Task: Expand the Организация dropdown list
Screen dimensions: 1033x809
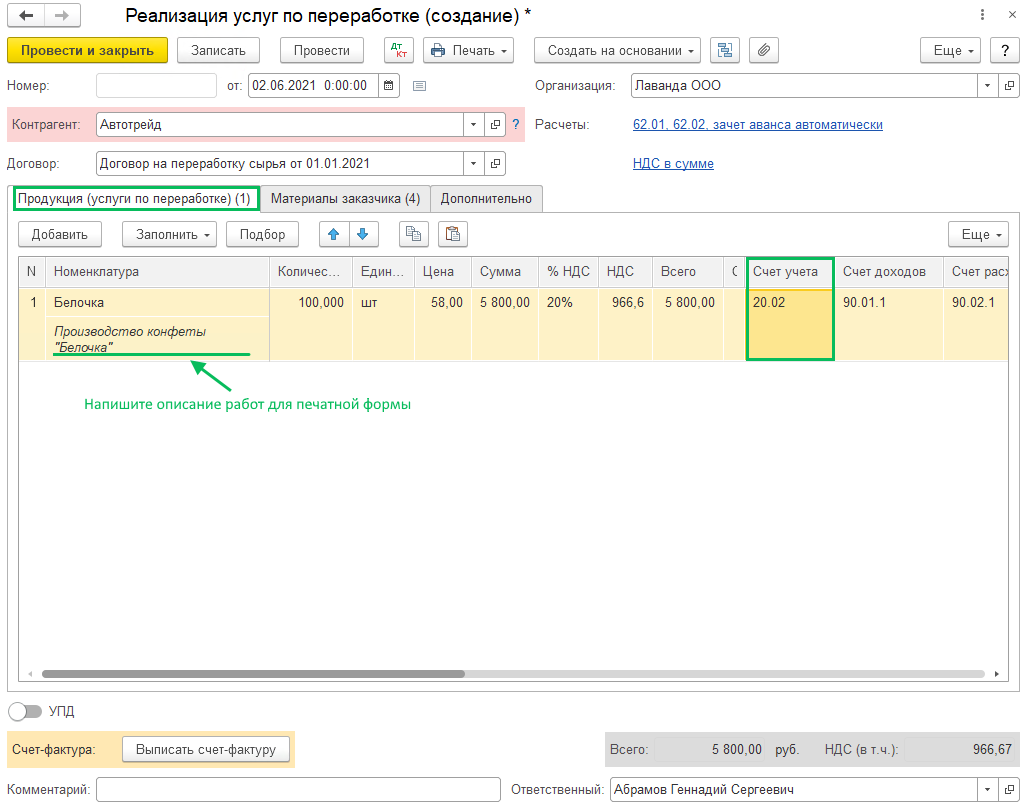Action: (987, 86)
